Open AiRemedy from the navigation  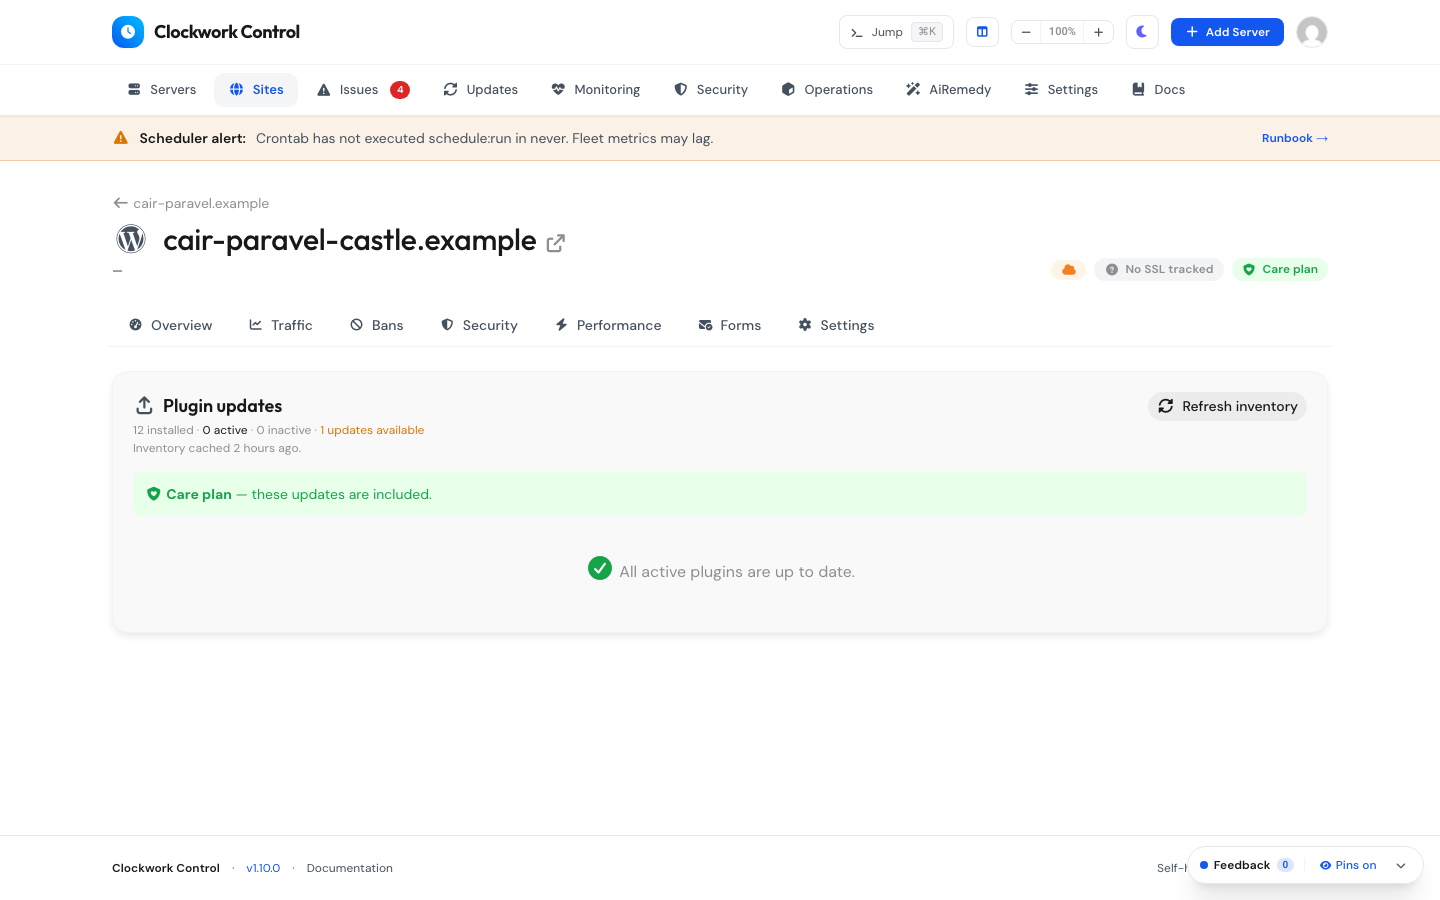[949, 90]
